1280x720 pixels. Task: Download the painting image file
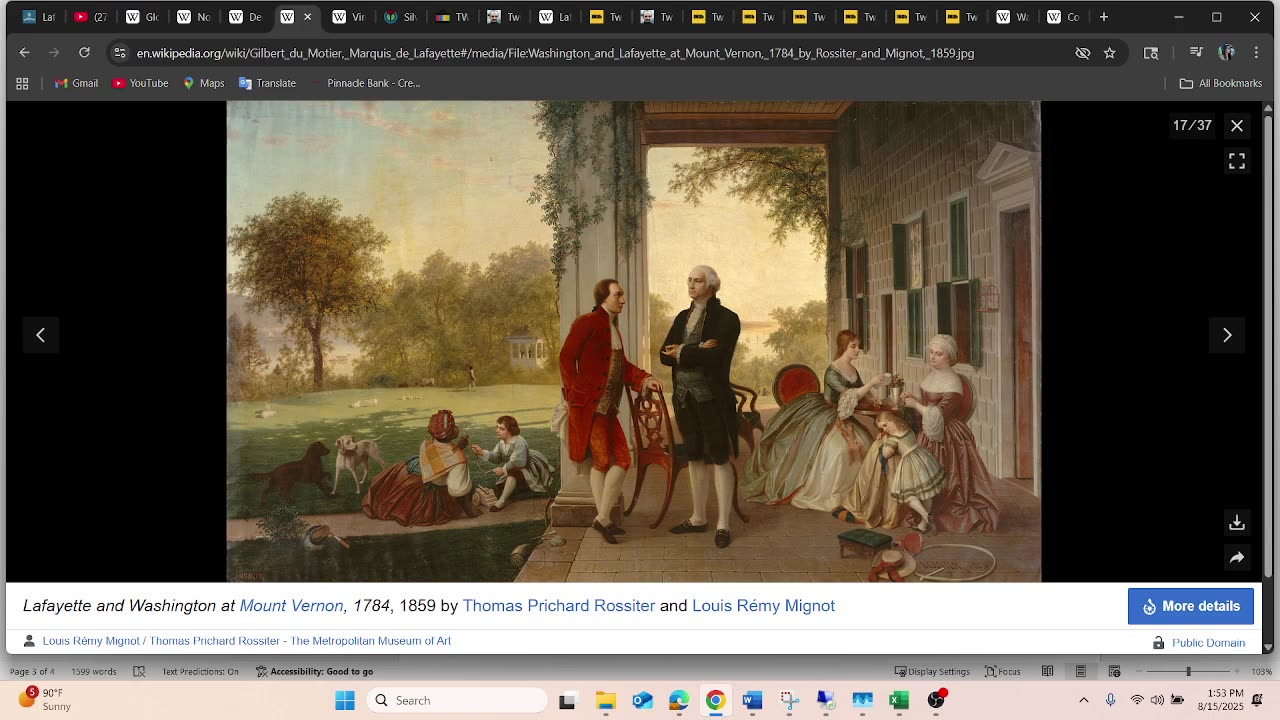coord(1237,523)
